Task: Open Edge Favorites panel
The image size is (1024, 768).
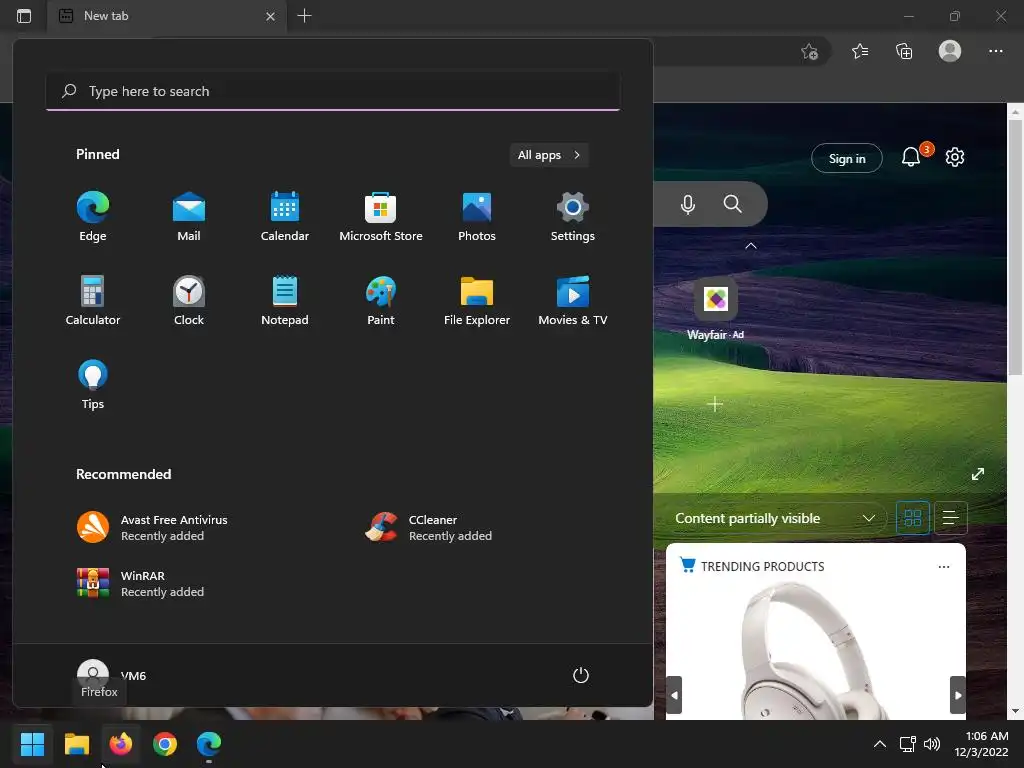Action: 860,51
